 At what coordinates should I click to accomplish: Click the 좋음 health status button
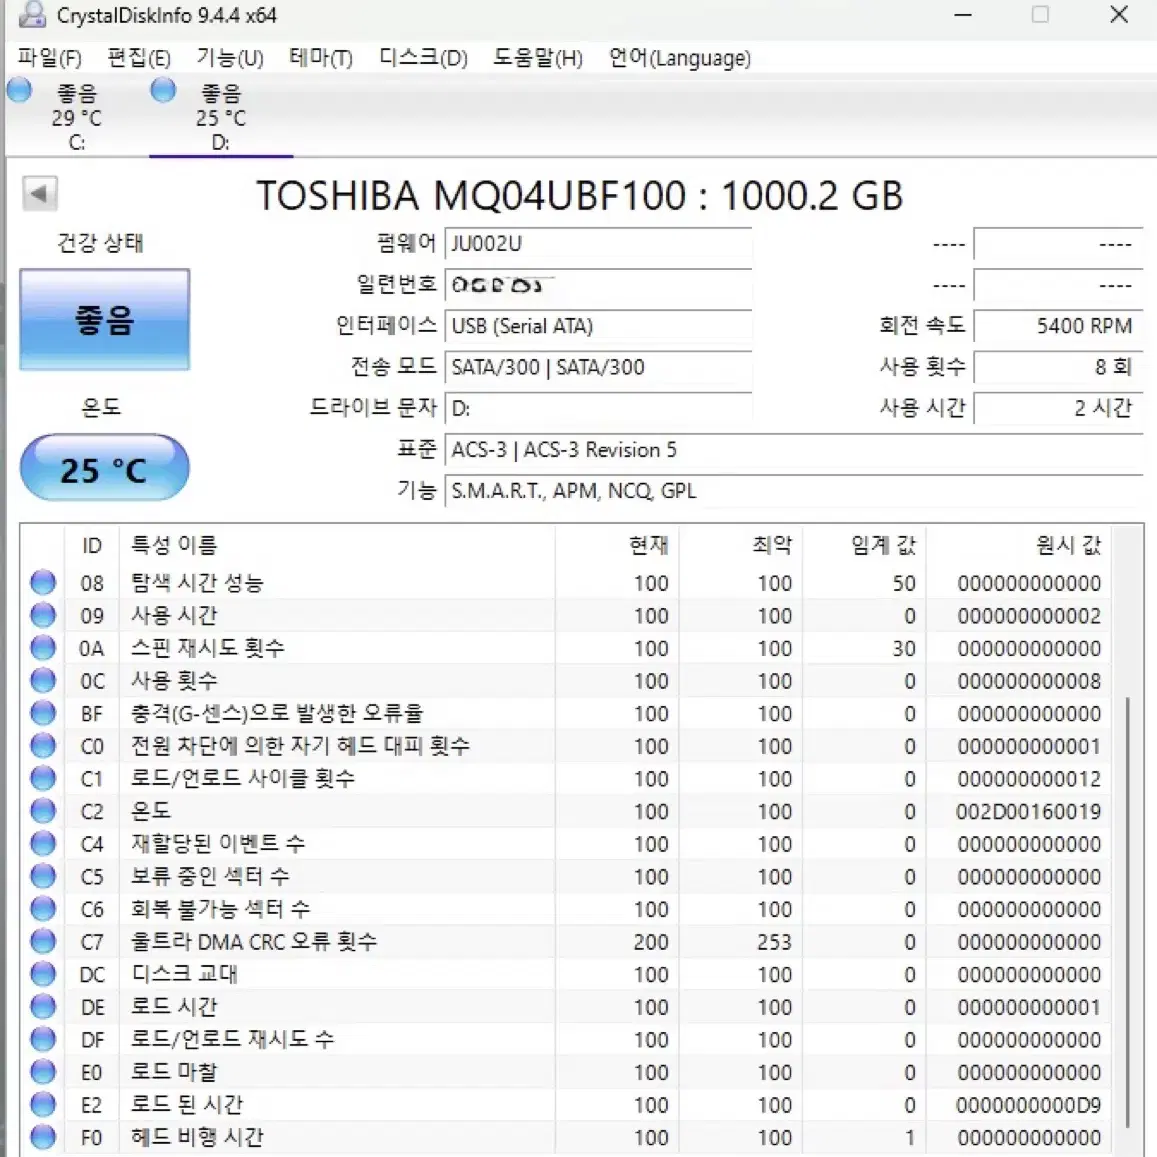(x=105, y=320)
